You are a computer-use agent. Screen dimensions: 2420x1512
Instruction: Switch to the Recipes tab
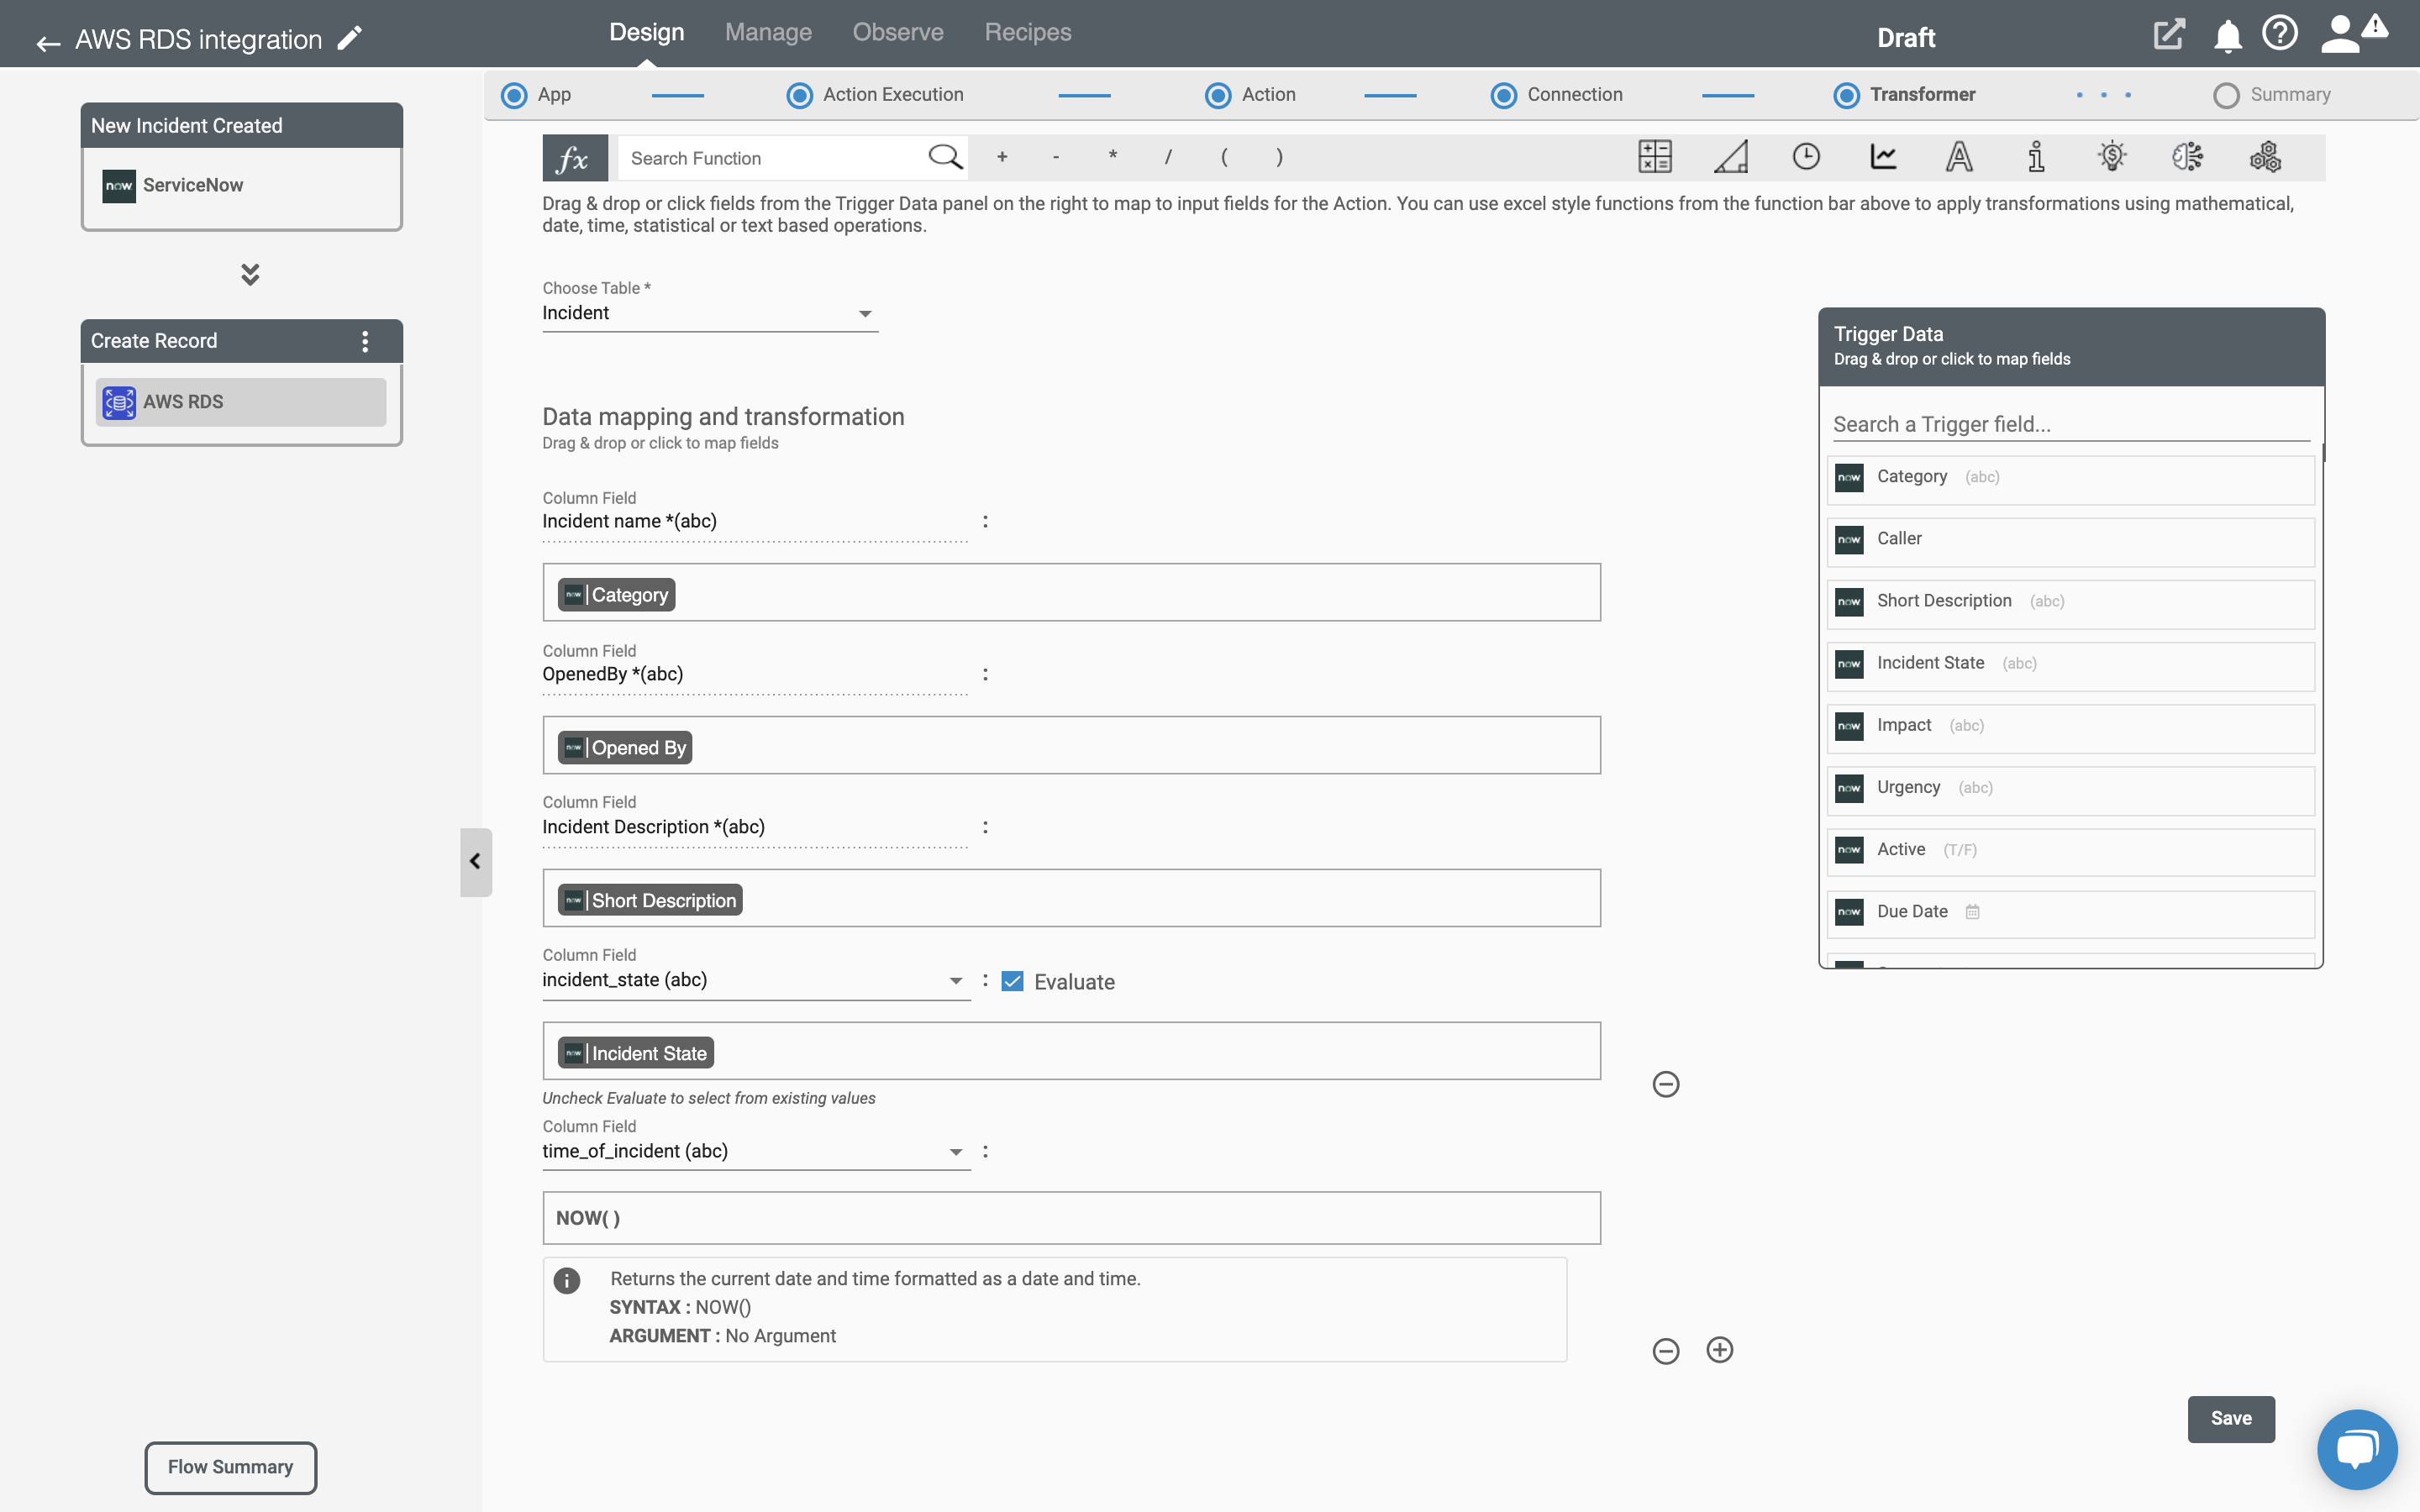tap(1028, 31)
